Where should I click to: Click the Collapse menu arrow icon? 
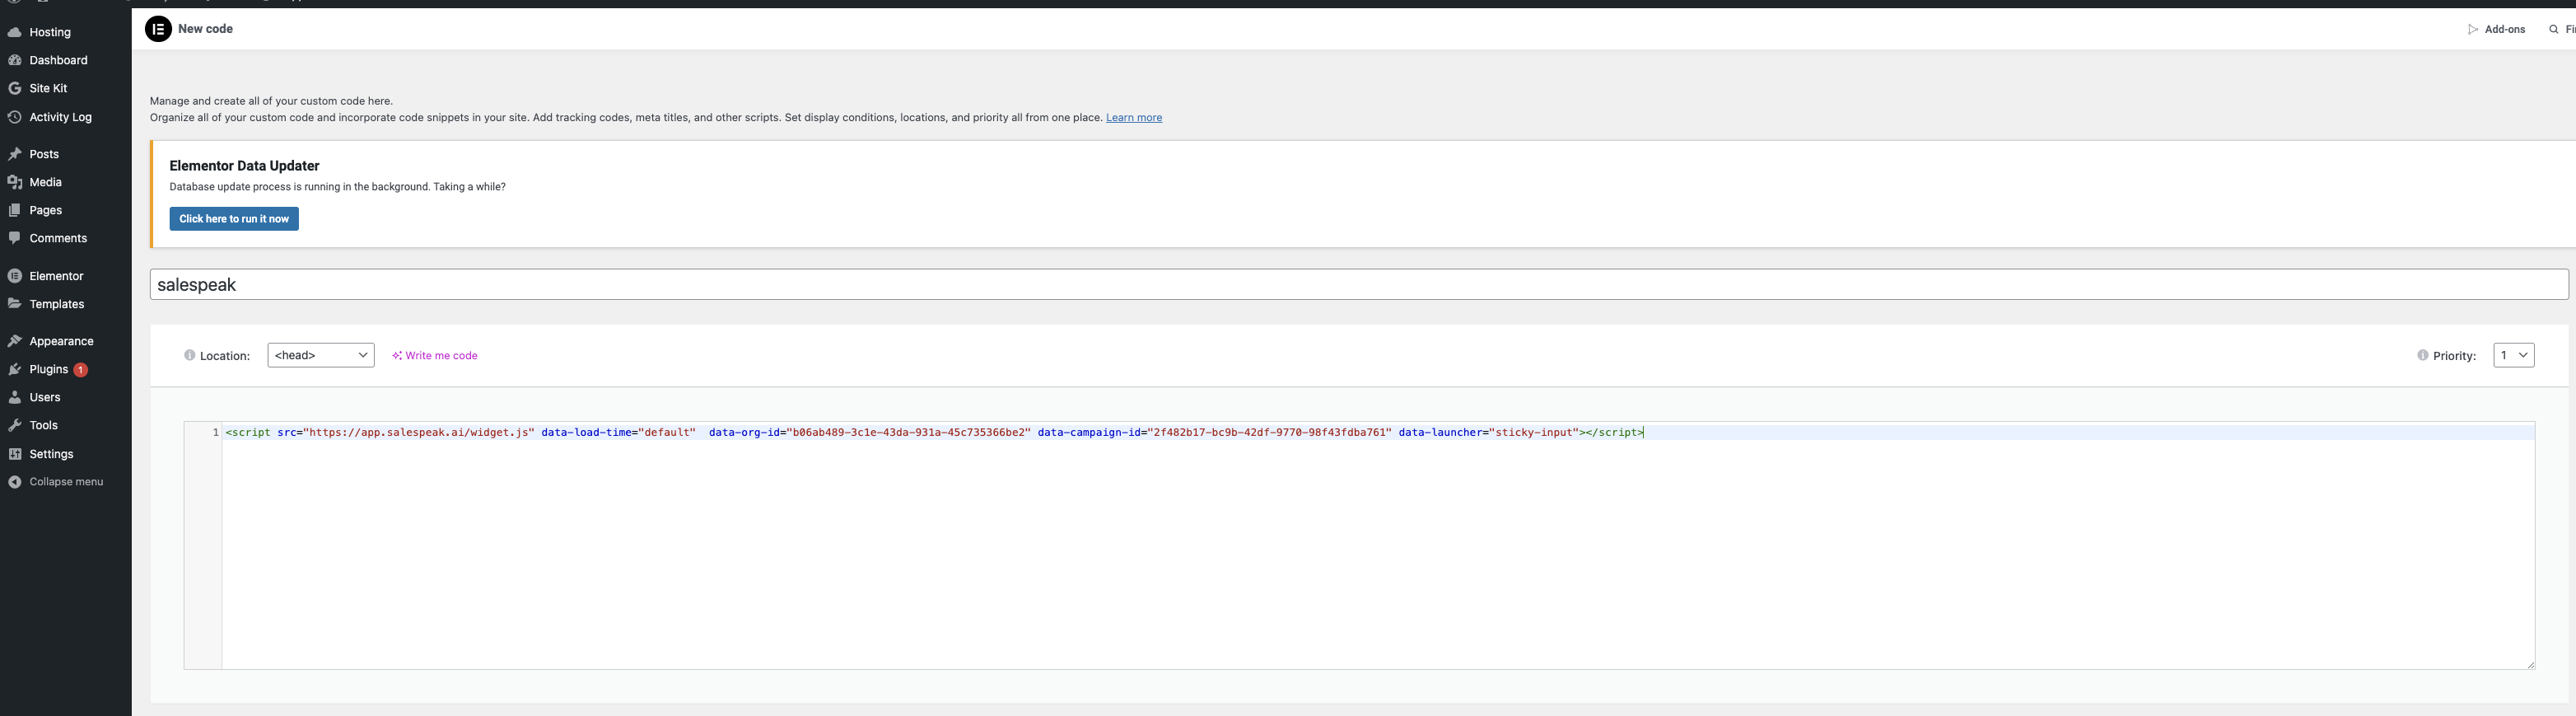tap(15, 482)
